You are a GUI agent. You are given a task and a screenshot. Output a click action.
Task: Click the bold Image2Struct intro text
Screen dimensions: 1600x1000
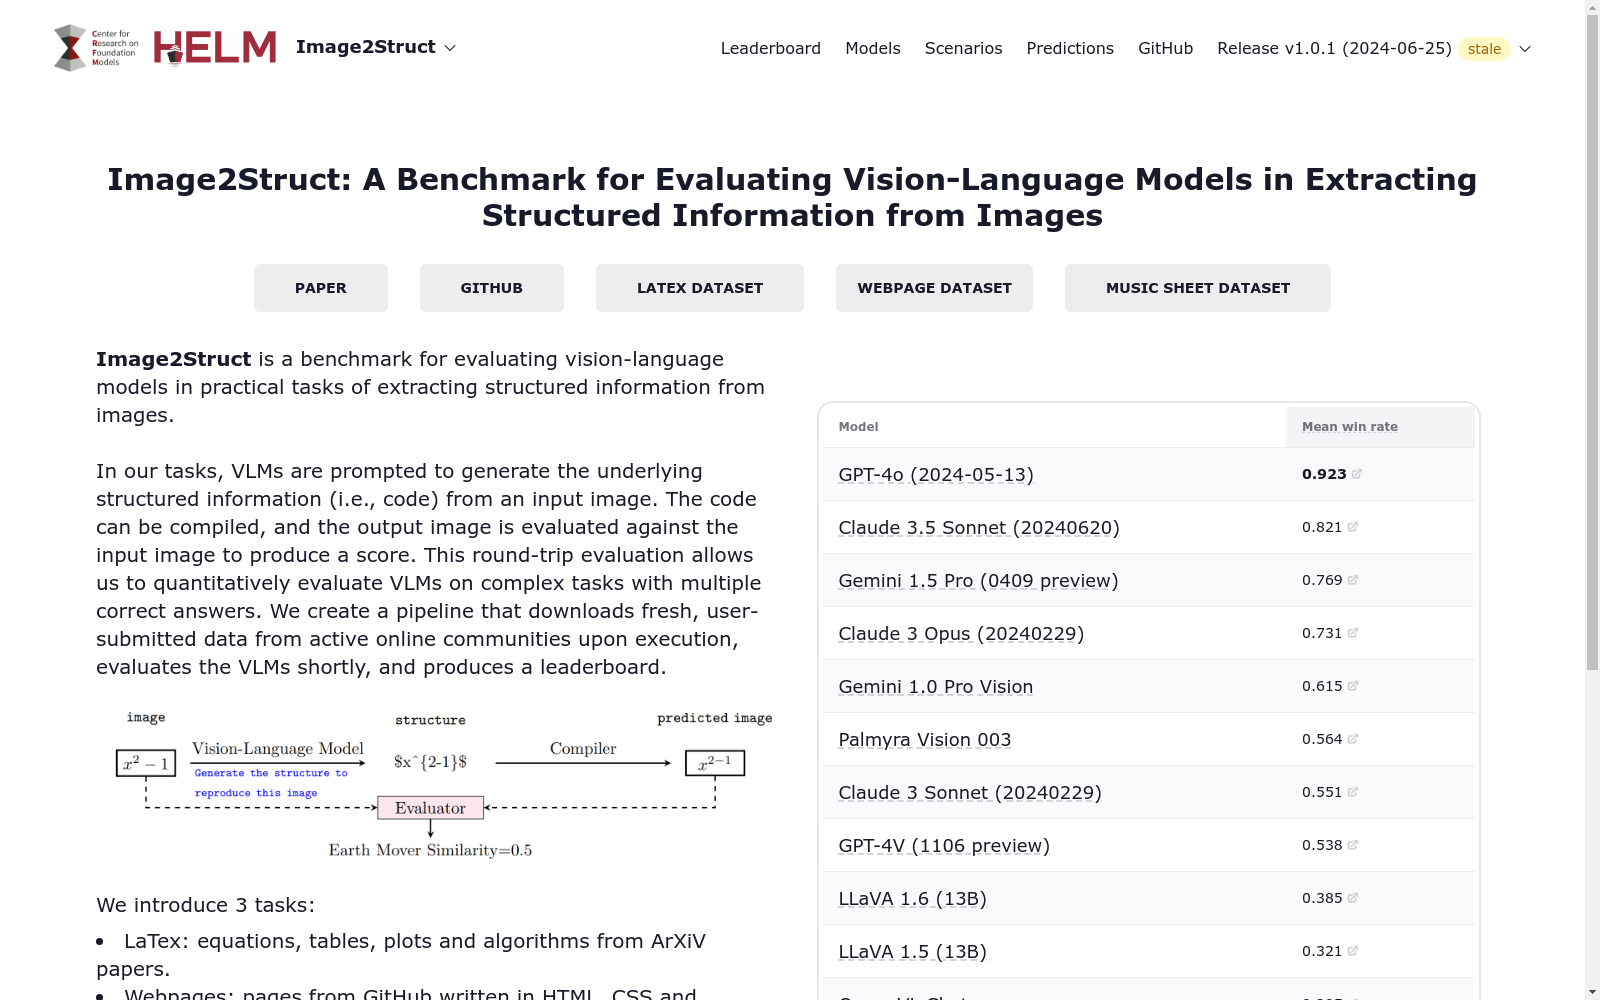click(174, 359)
